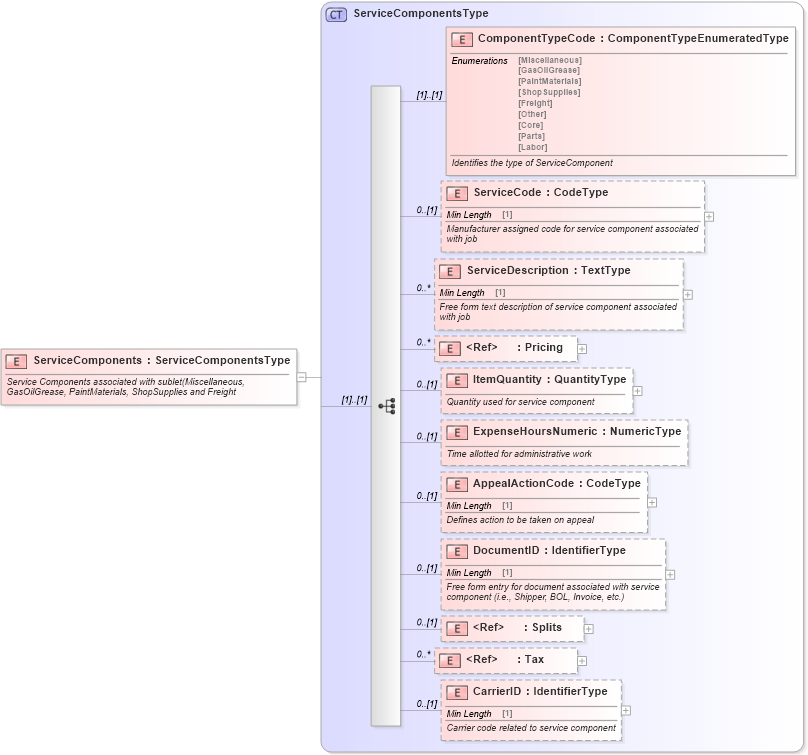Select the ExpenseHoursNumeric element icon

(456, 431)
